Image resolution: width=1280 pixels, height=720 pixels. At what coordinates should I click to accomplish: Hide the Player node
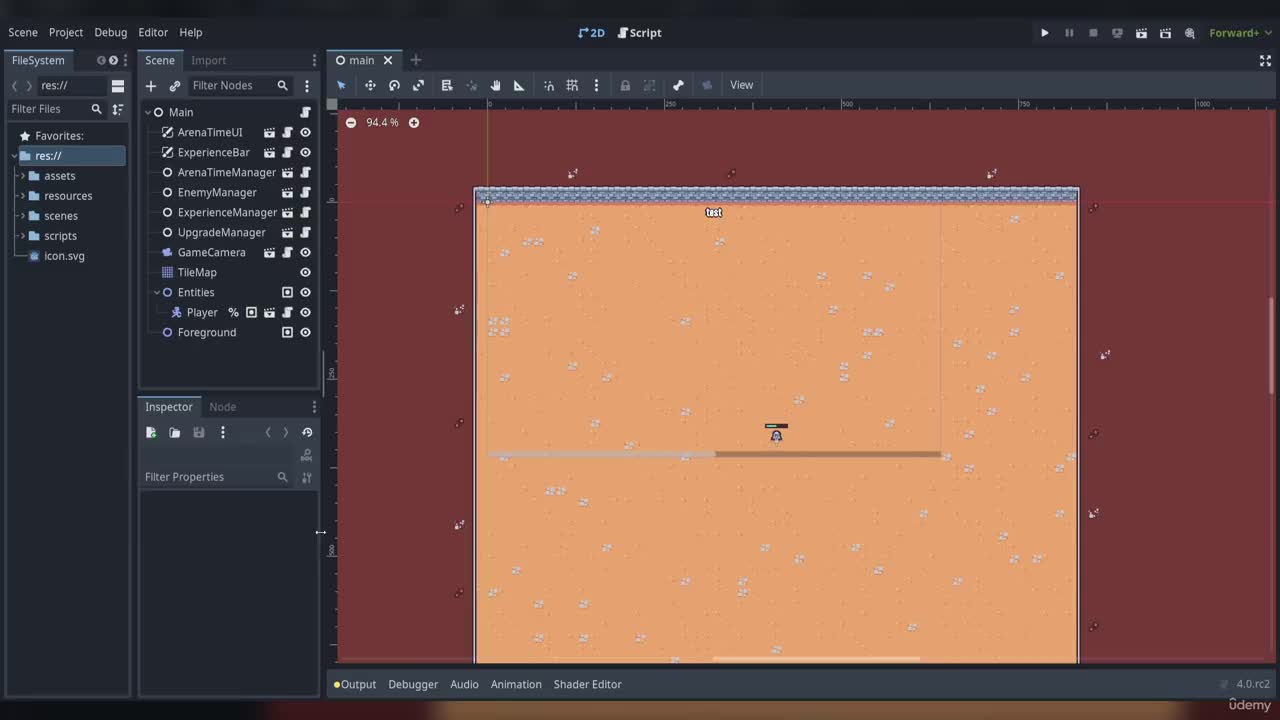pos(305,312)
